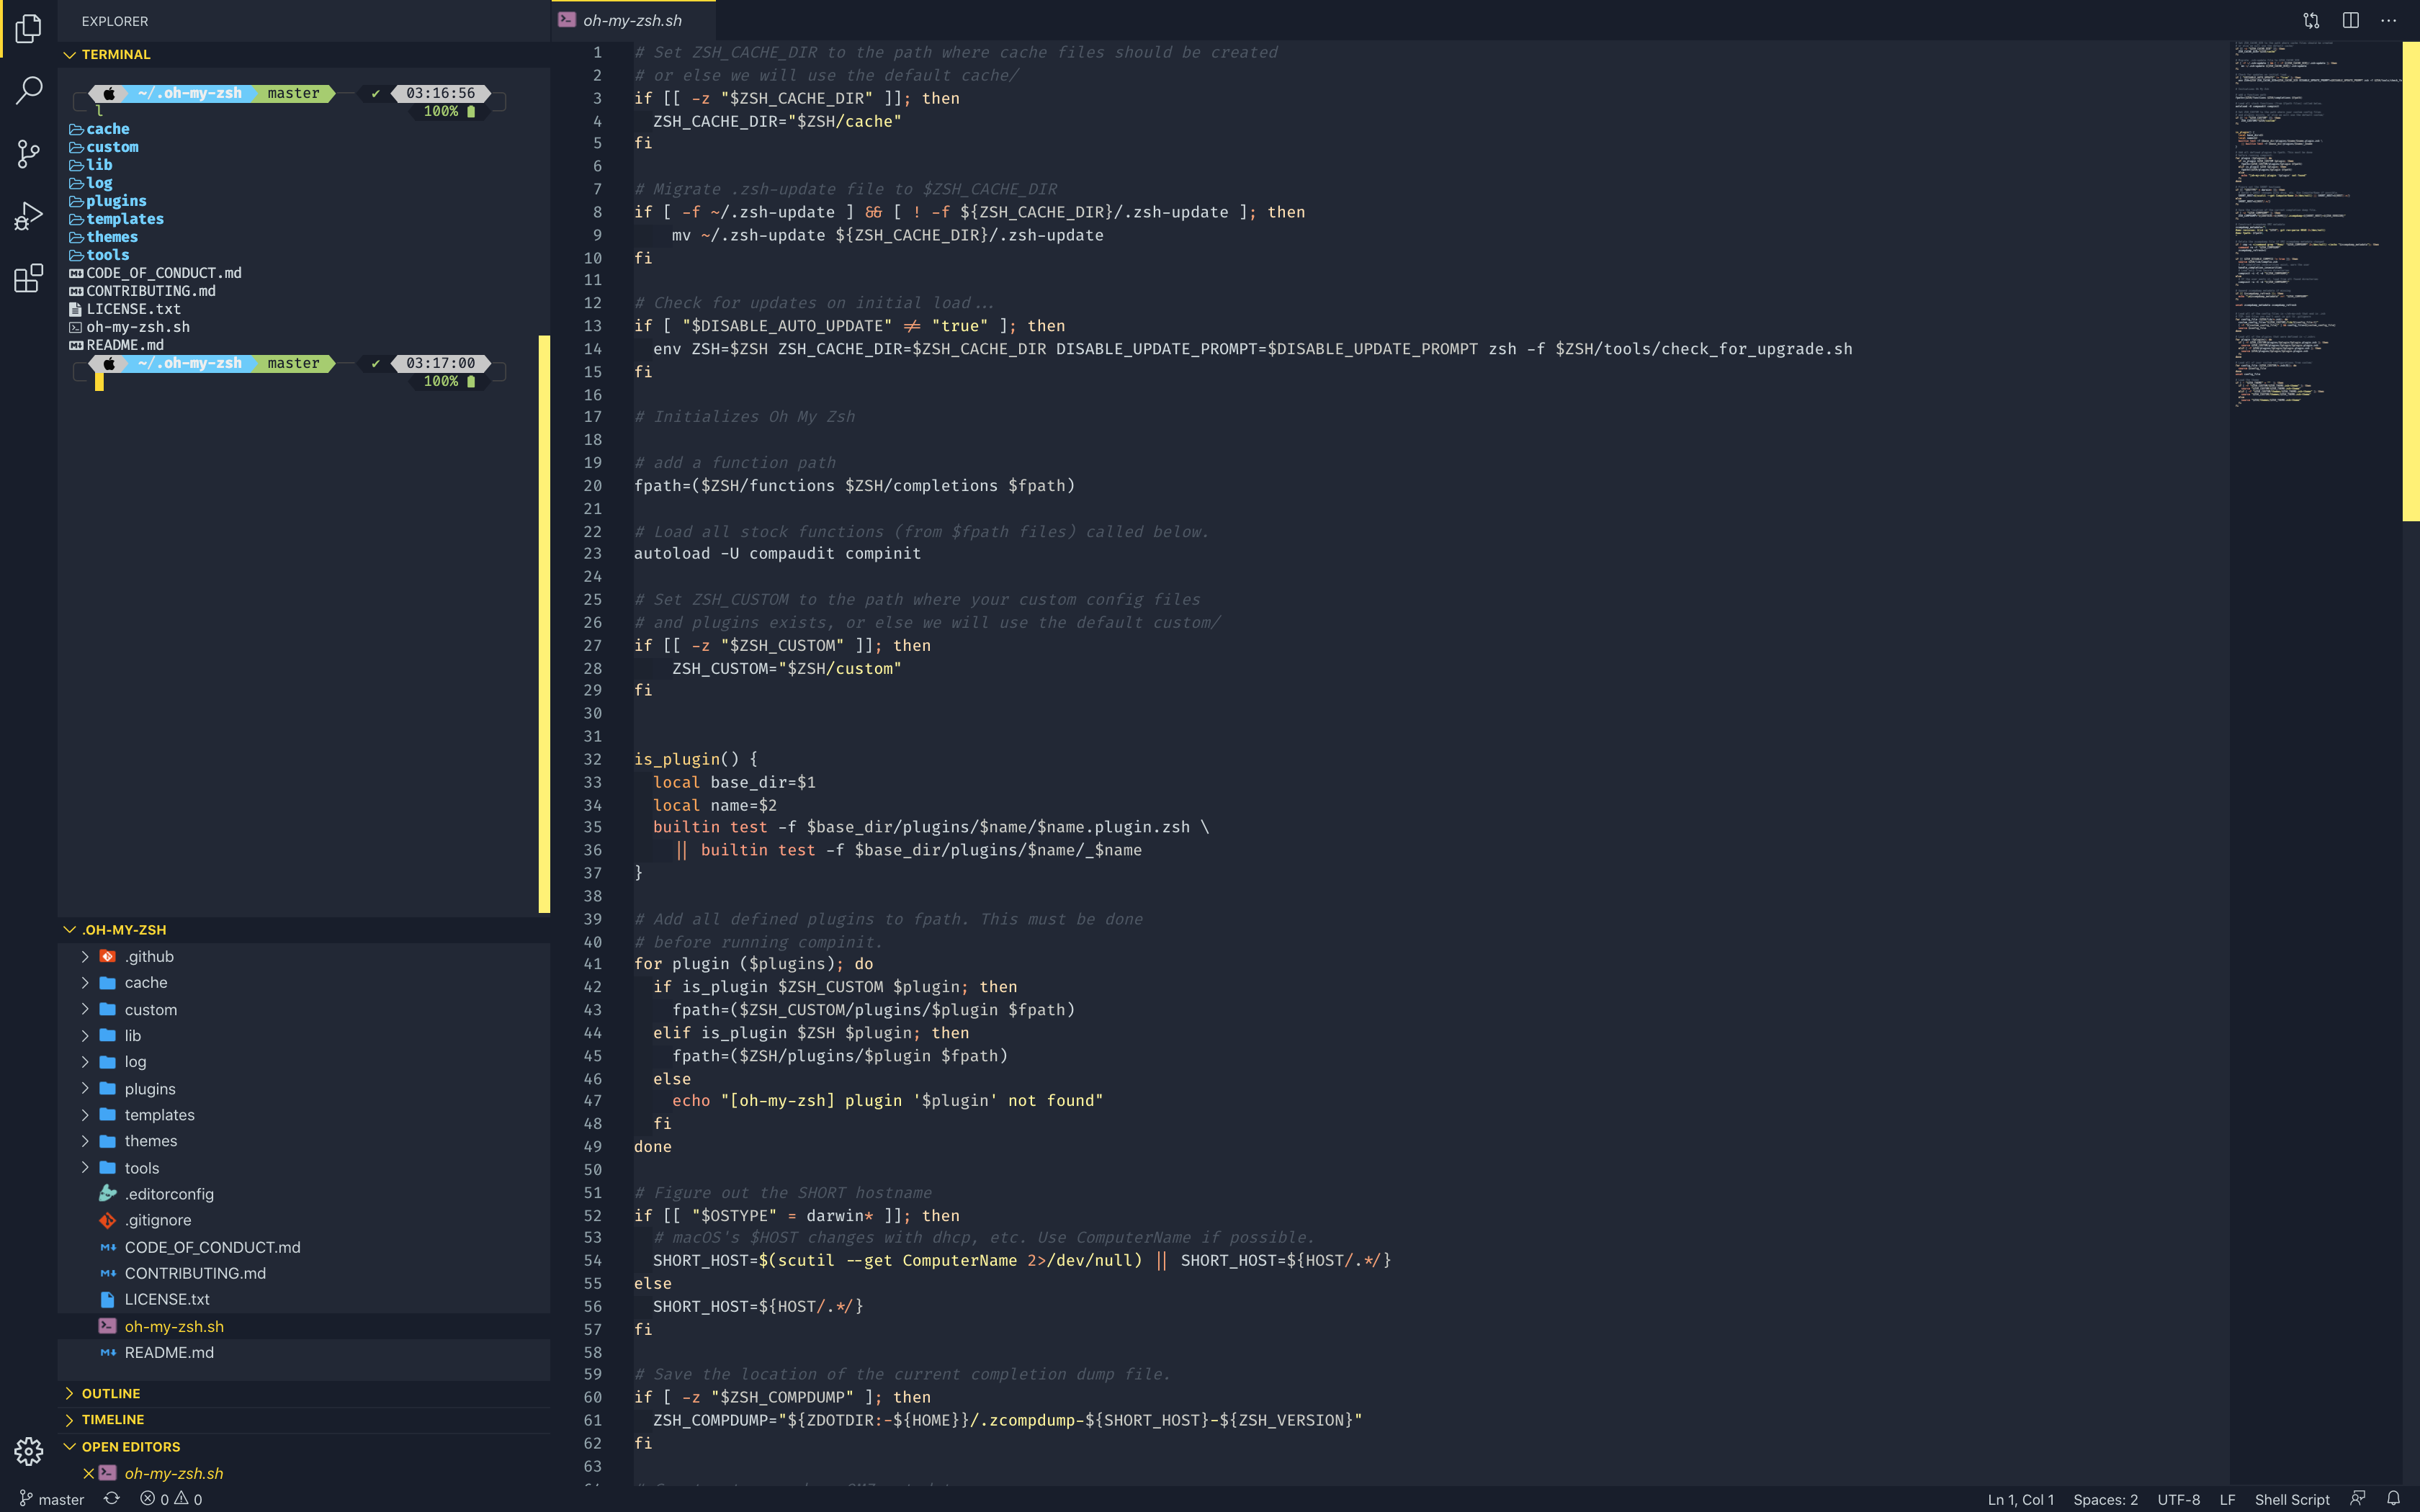Click the master branch status item
Viewport: 2420px width, 1512px height.
(x=52, y=1499)
